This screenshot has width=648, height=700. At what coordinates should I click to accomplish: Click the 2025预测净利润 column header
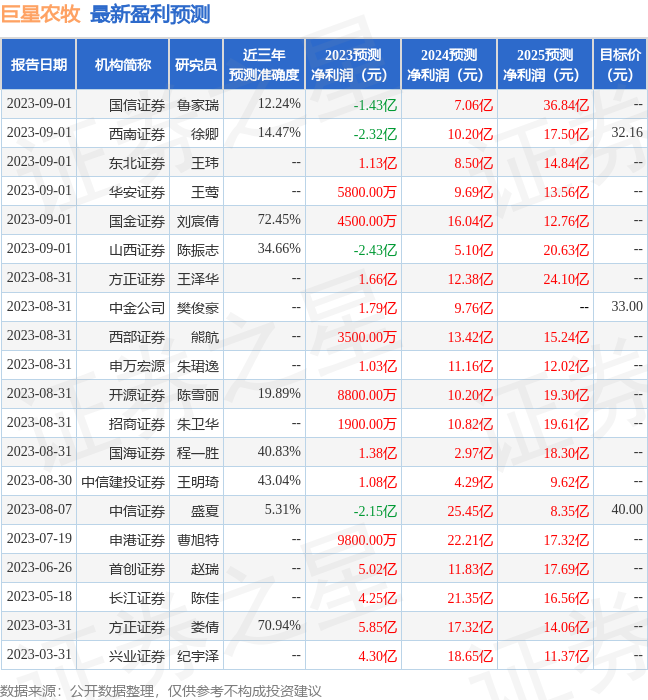click(x=545, y=65)
